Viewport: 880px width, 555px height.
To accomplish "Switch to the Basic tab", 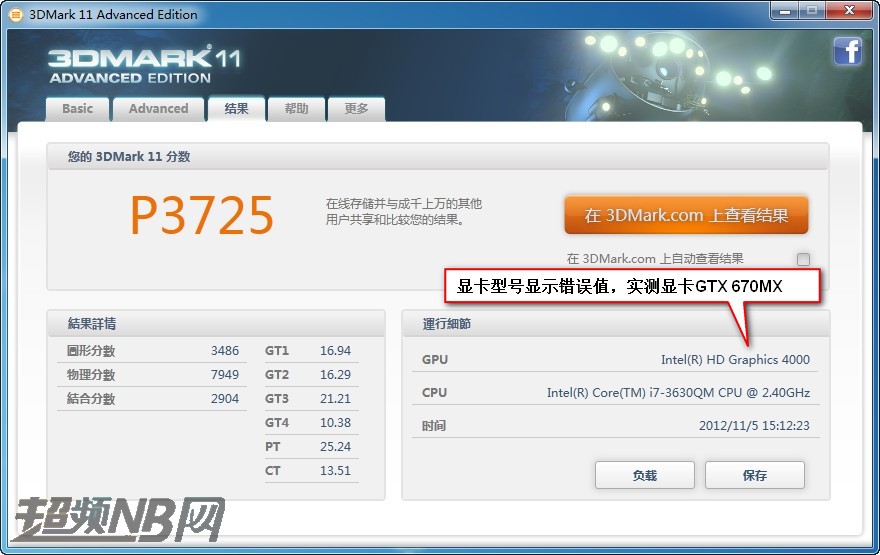I will coord(77,109).
